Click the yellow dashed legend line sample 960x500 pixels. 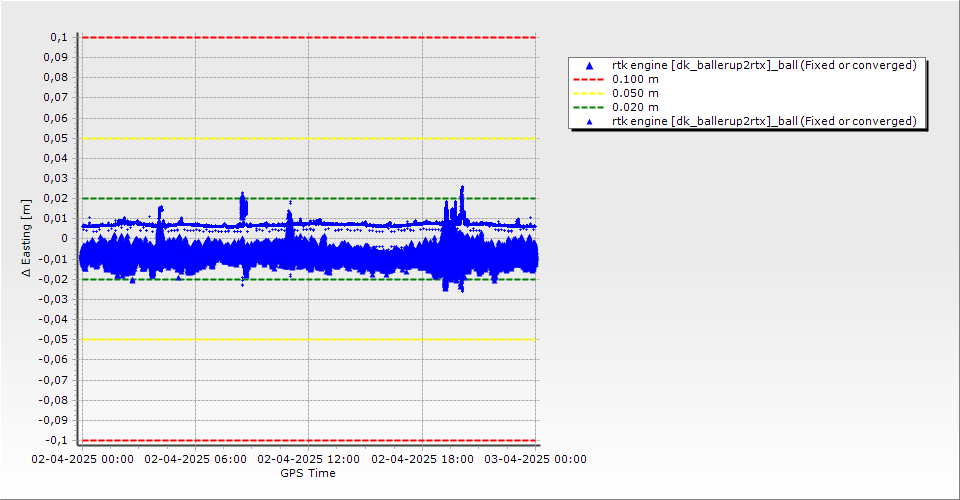point(588,94)
